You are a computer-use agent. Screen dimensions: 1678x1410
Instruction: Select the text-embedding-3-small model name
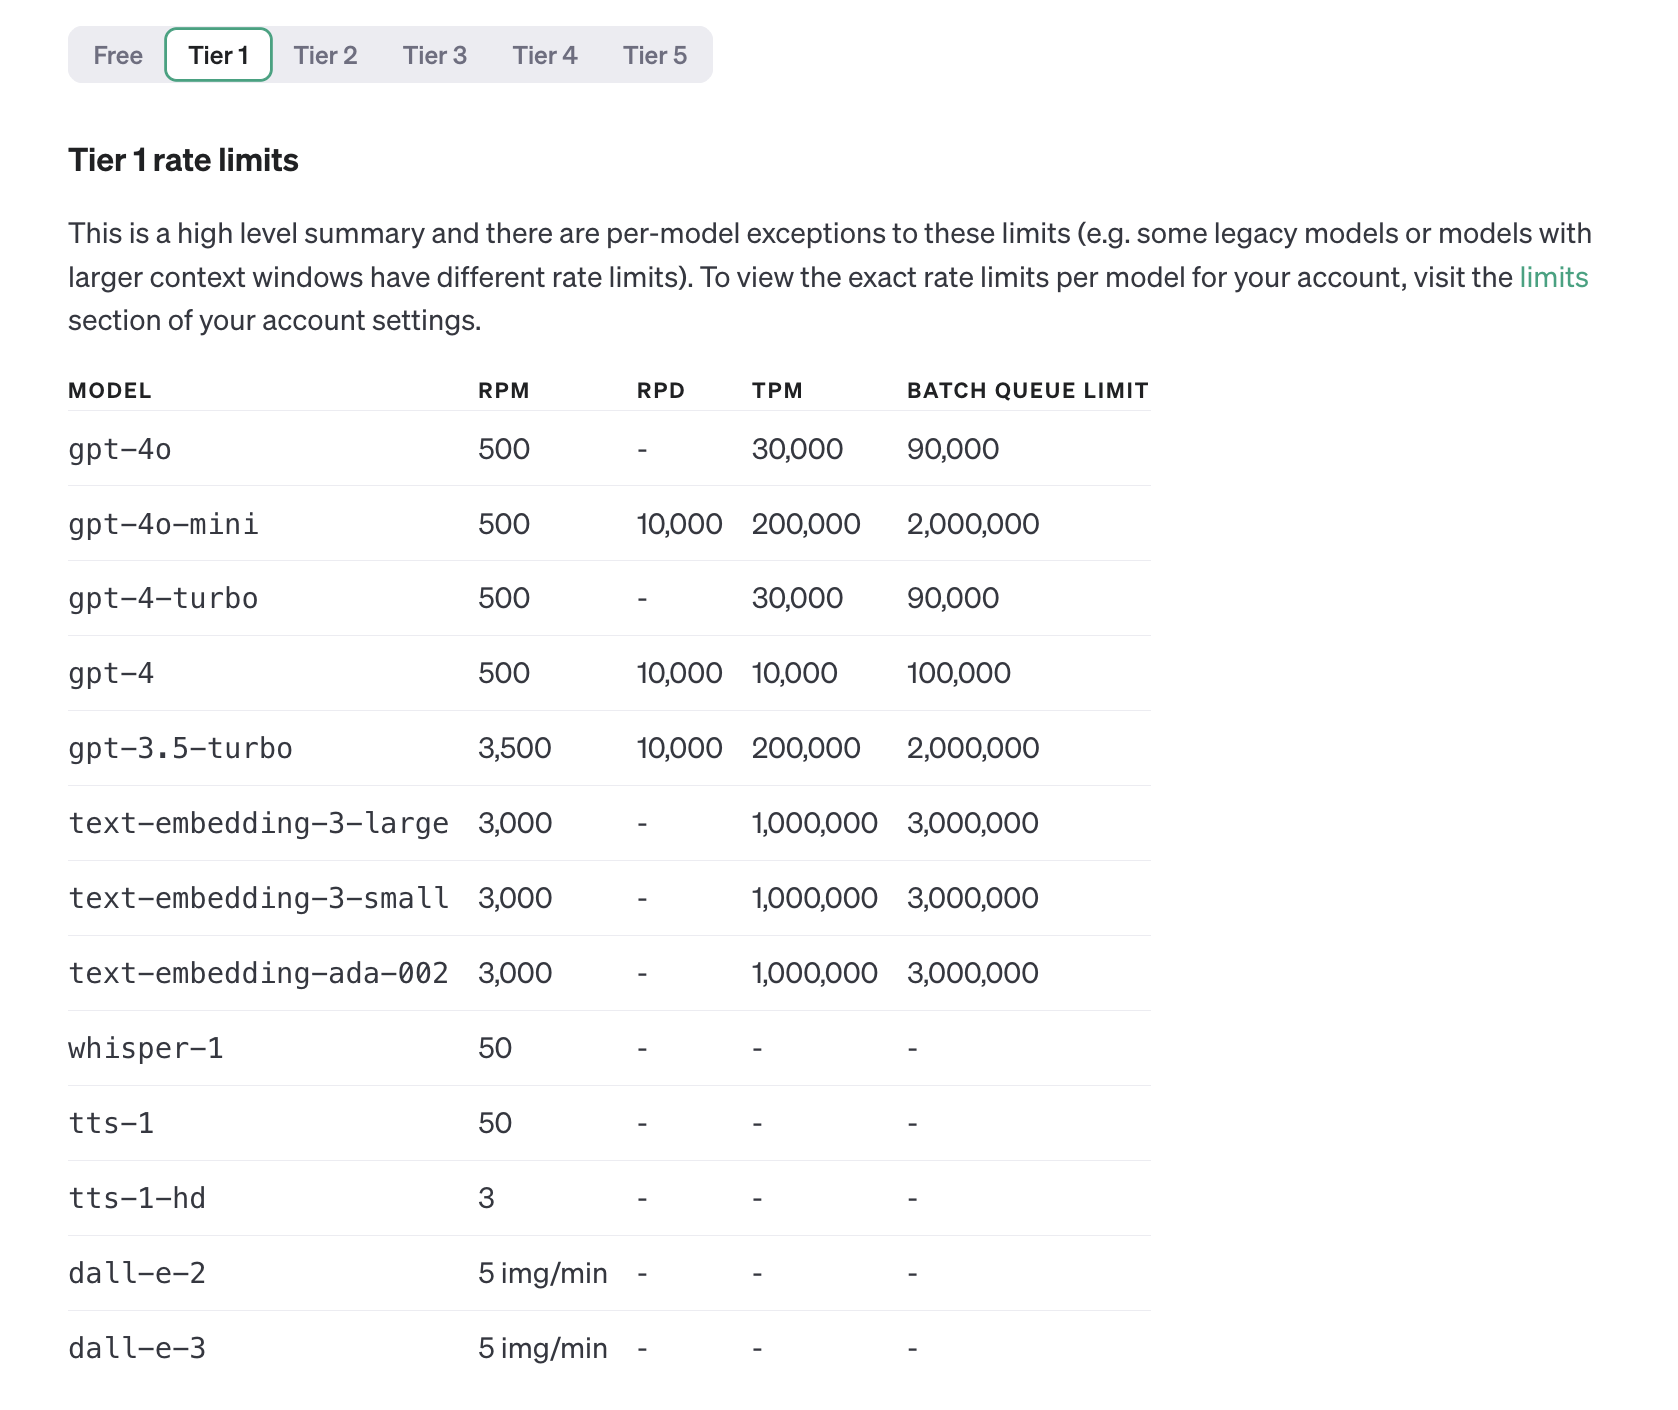(x=258, y=898)
